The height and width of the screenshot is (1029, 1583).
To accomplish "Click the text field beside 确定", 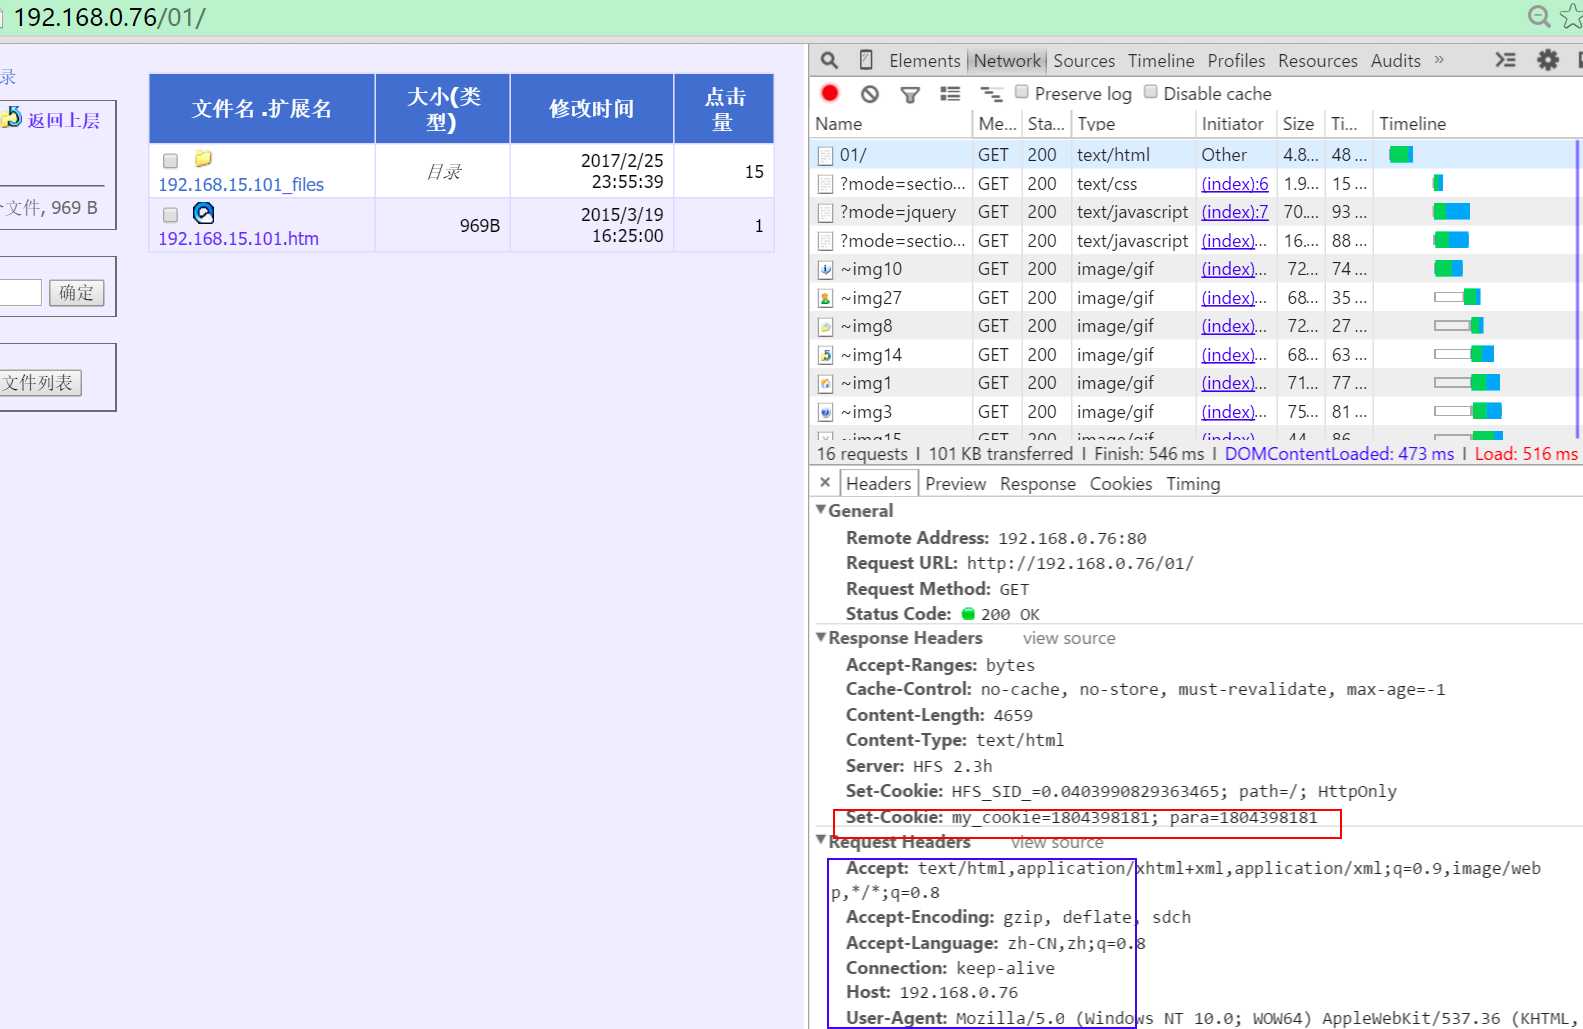I will coord(20,292).
